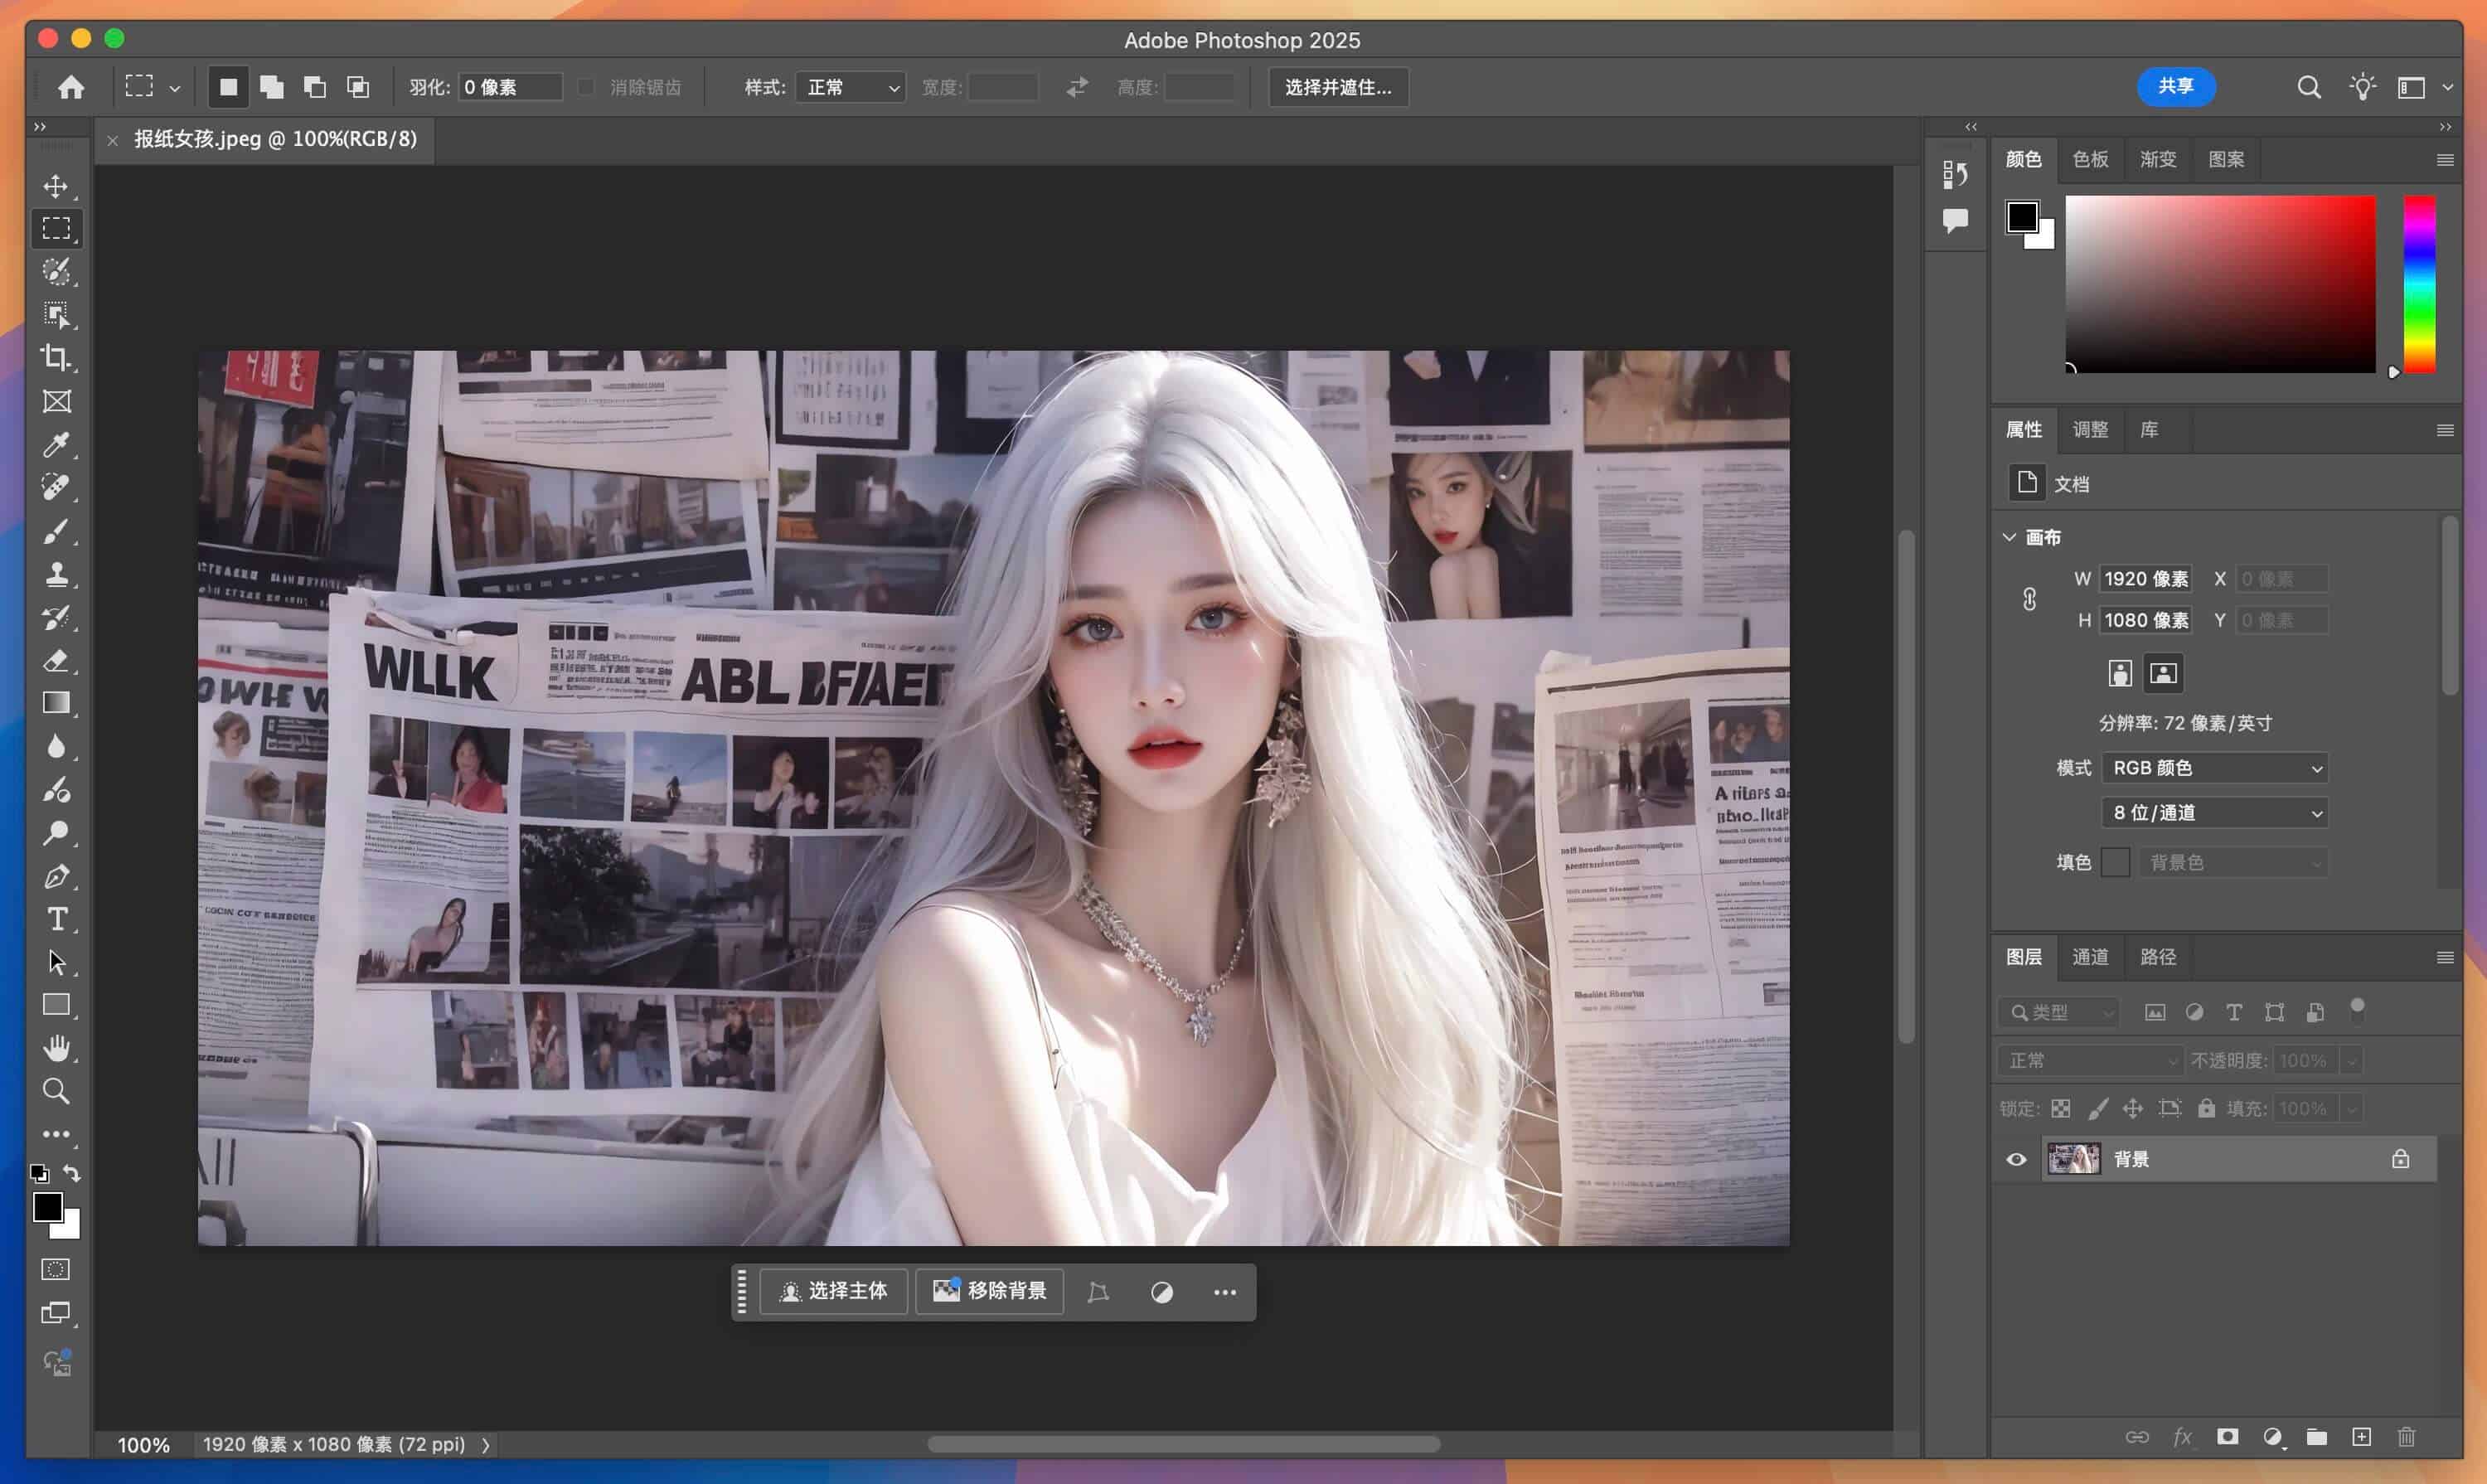Open the 样式 dropdown in the options bar
Viewport: 2487px width, 1484px height.
(849, 87)
